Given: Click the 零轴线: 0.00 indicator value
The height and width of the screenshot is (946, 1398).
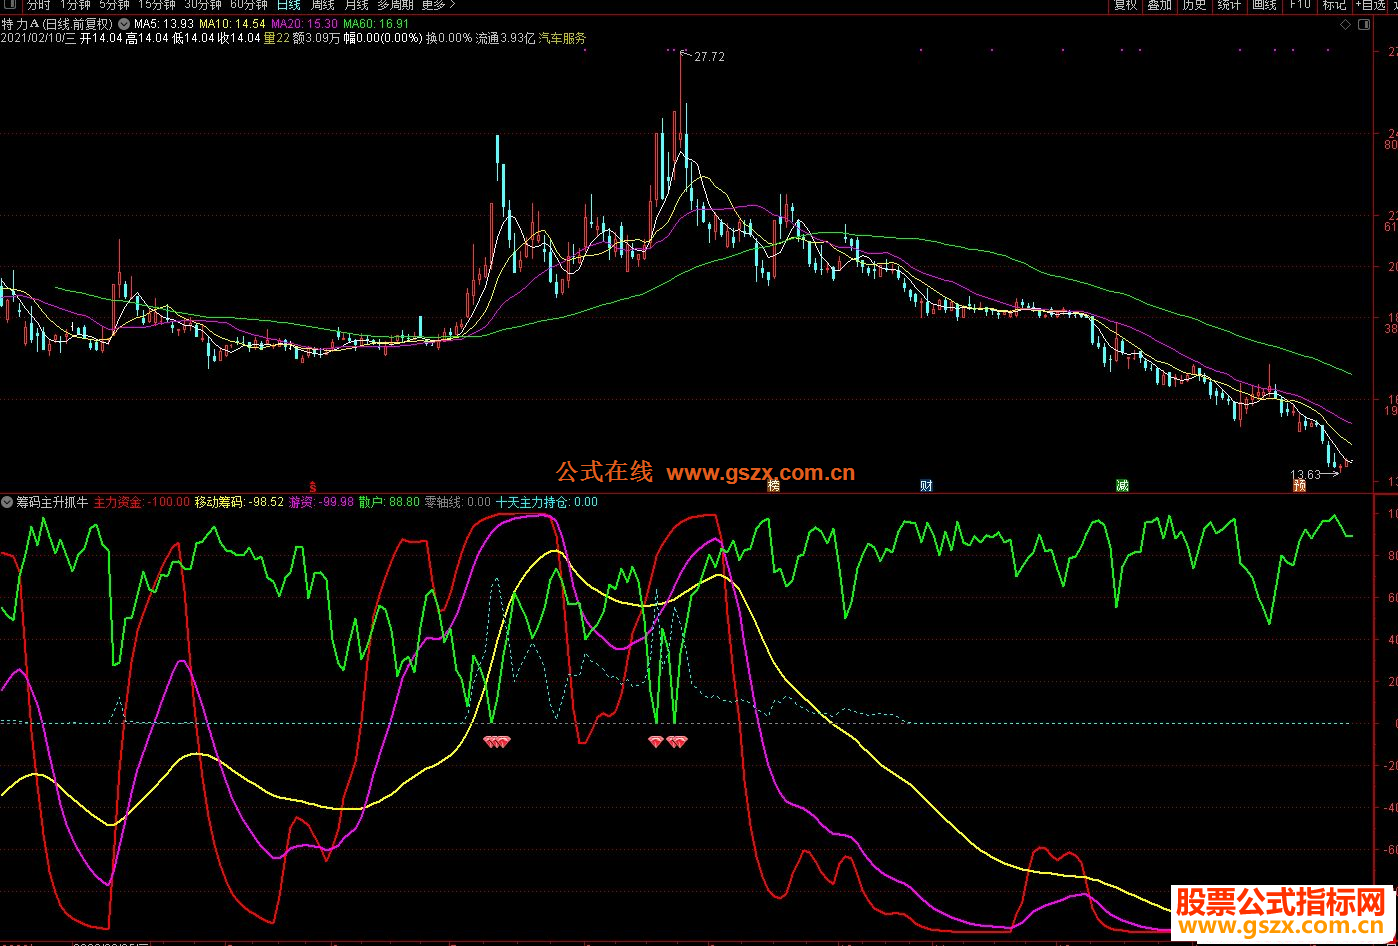Looking at the screenshot, I should coord(458,502).
